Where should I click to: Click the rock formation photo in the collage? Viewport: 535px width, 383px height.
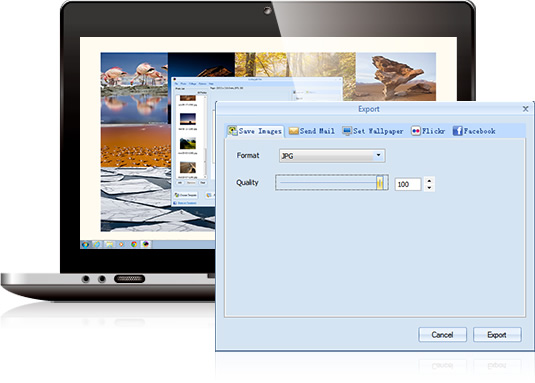396,76
